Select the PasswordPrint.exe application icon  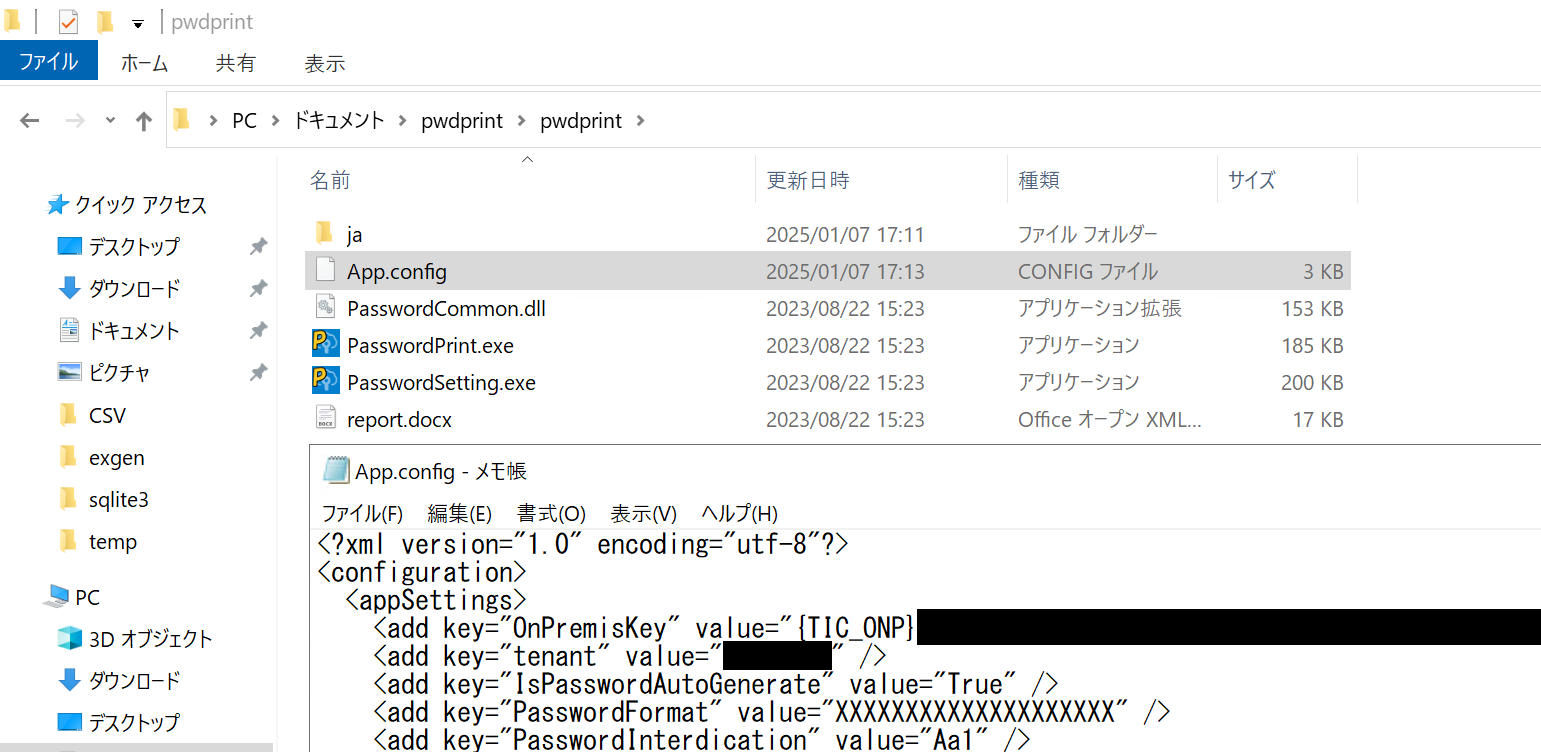325,345
